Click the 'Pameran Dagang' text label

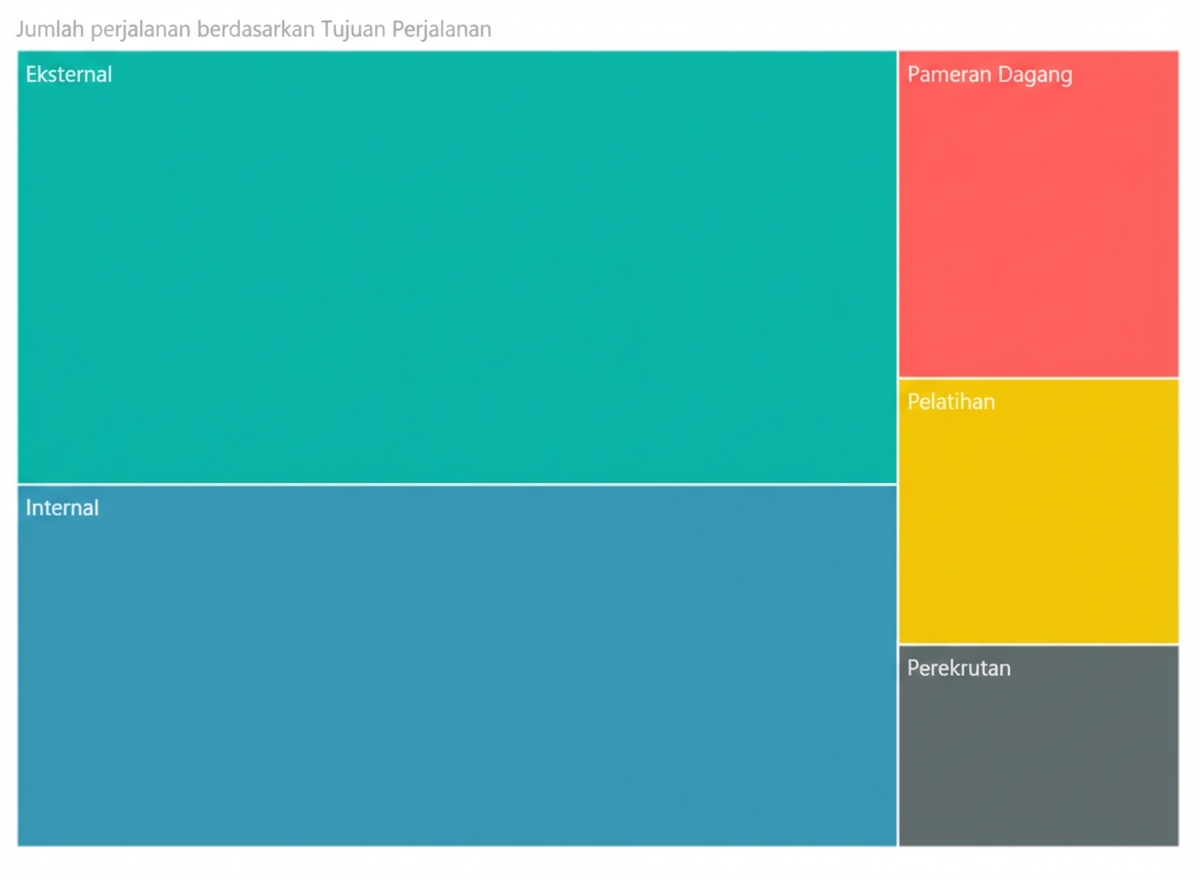tap(989, 74)
